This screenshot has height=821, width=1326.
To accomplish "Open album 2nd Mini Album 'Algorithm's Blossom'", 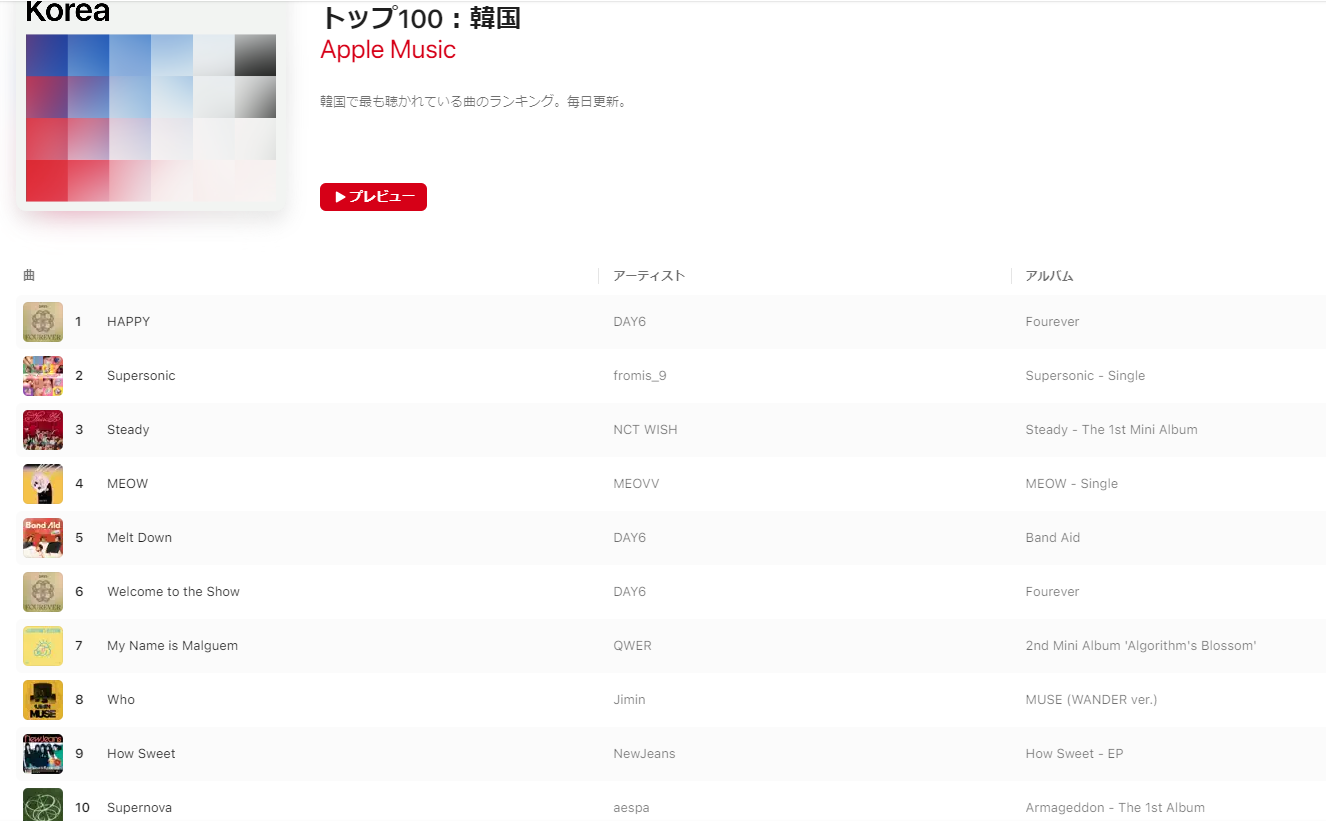I will tap(1140, 646).
